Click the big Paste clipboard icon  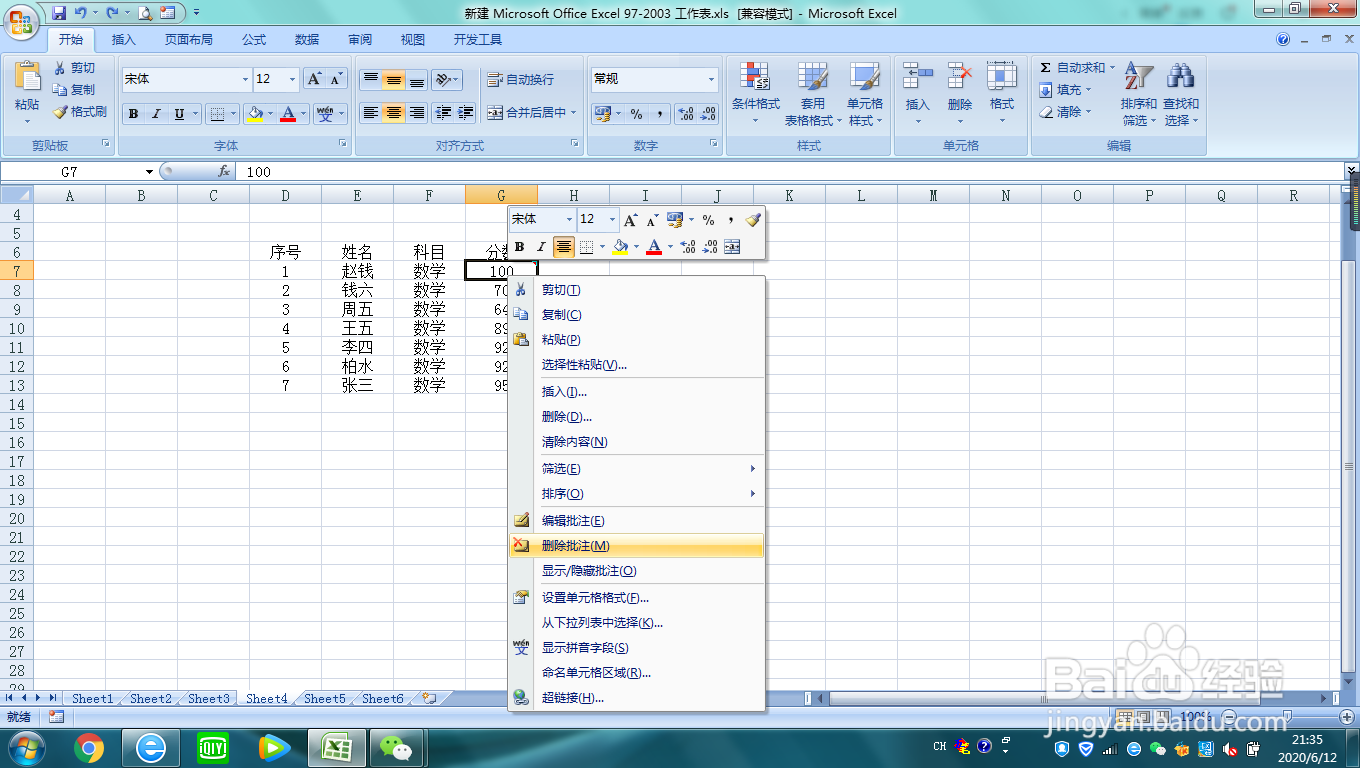(27, 76)
